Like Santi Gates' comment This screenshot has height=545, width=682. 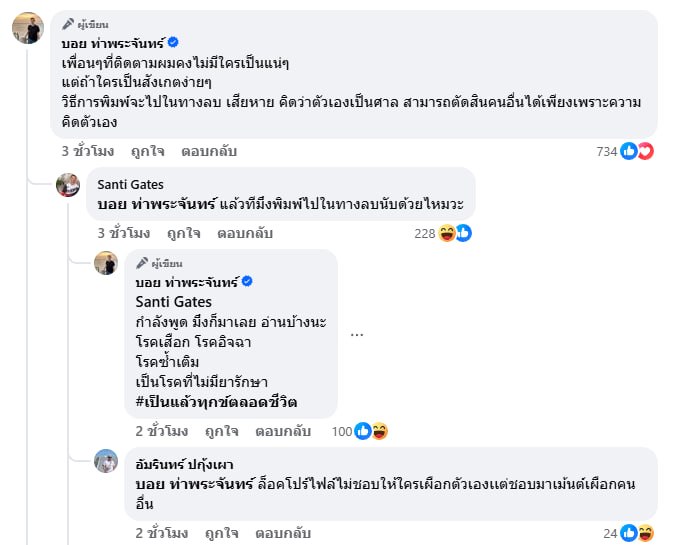(x=183, y=233)
